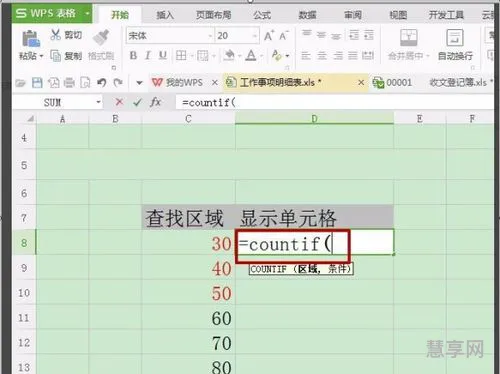
Task: Open the 页面布局 (Page Layout) tab
Action: pyautogui.click(x=213, y=15)
